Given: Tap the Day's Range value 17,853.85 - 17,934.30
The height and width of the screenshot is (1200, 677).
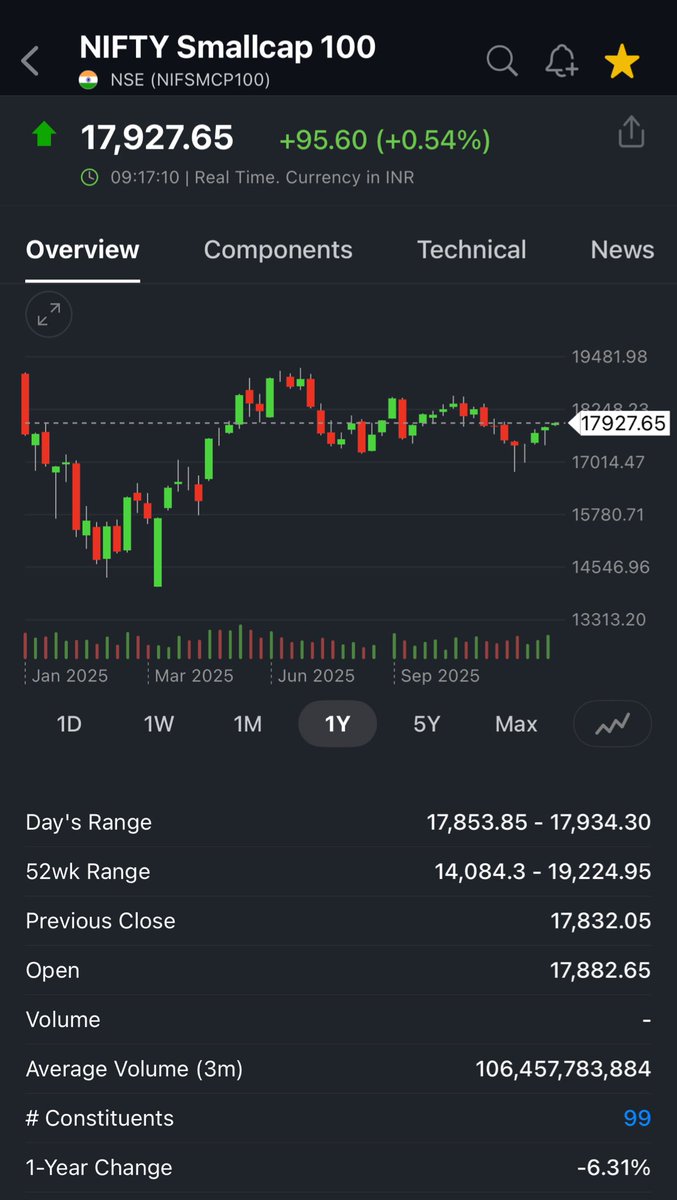Looking at the screenshot, I should click(539, 823).
